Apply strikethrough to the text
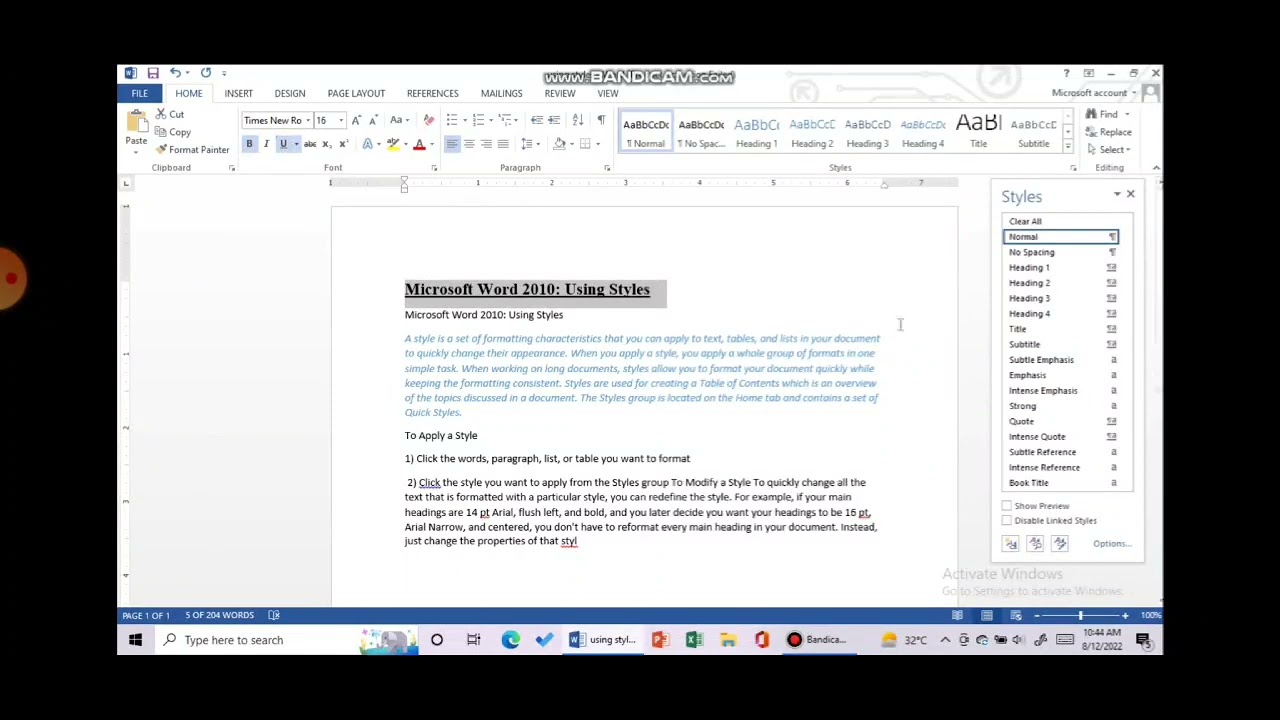Screen dimensions: 1280x720 (310, 144)
